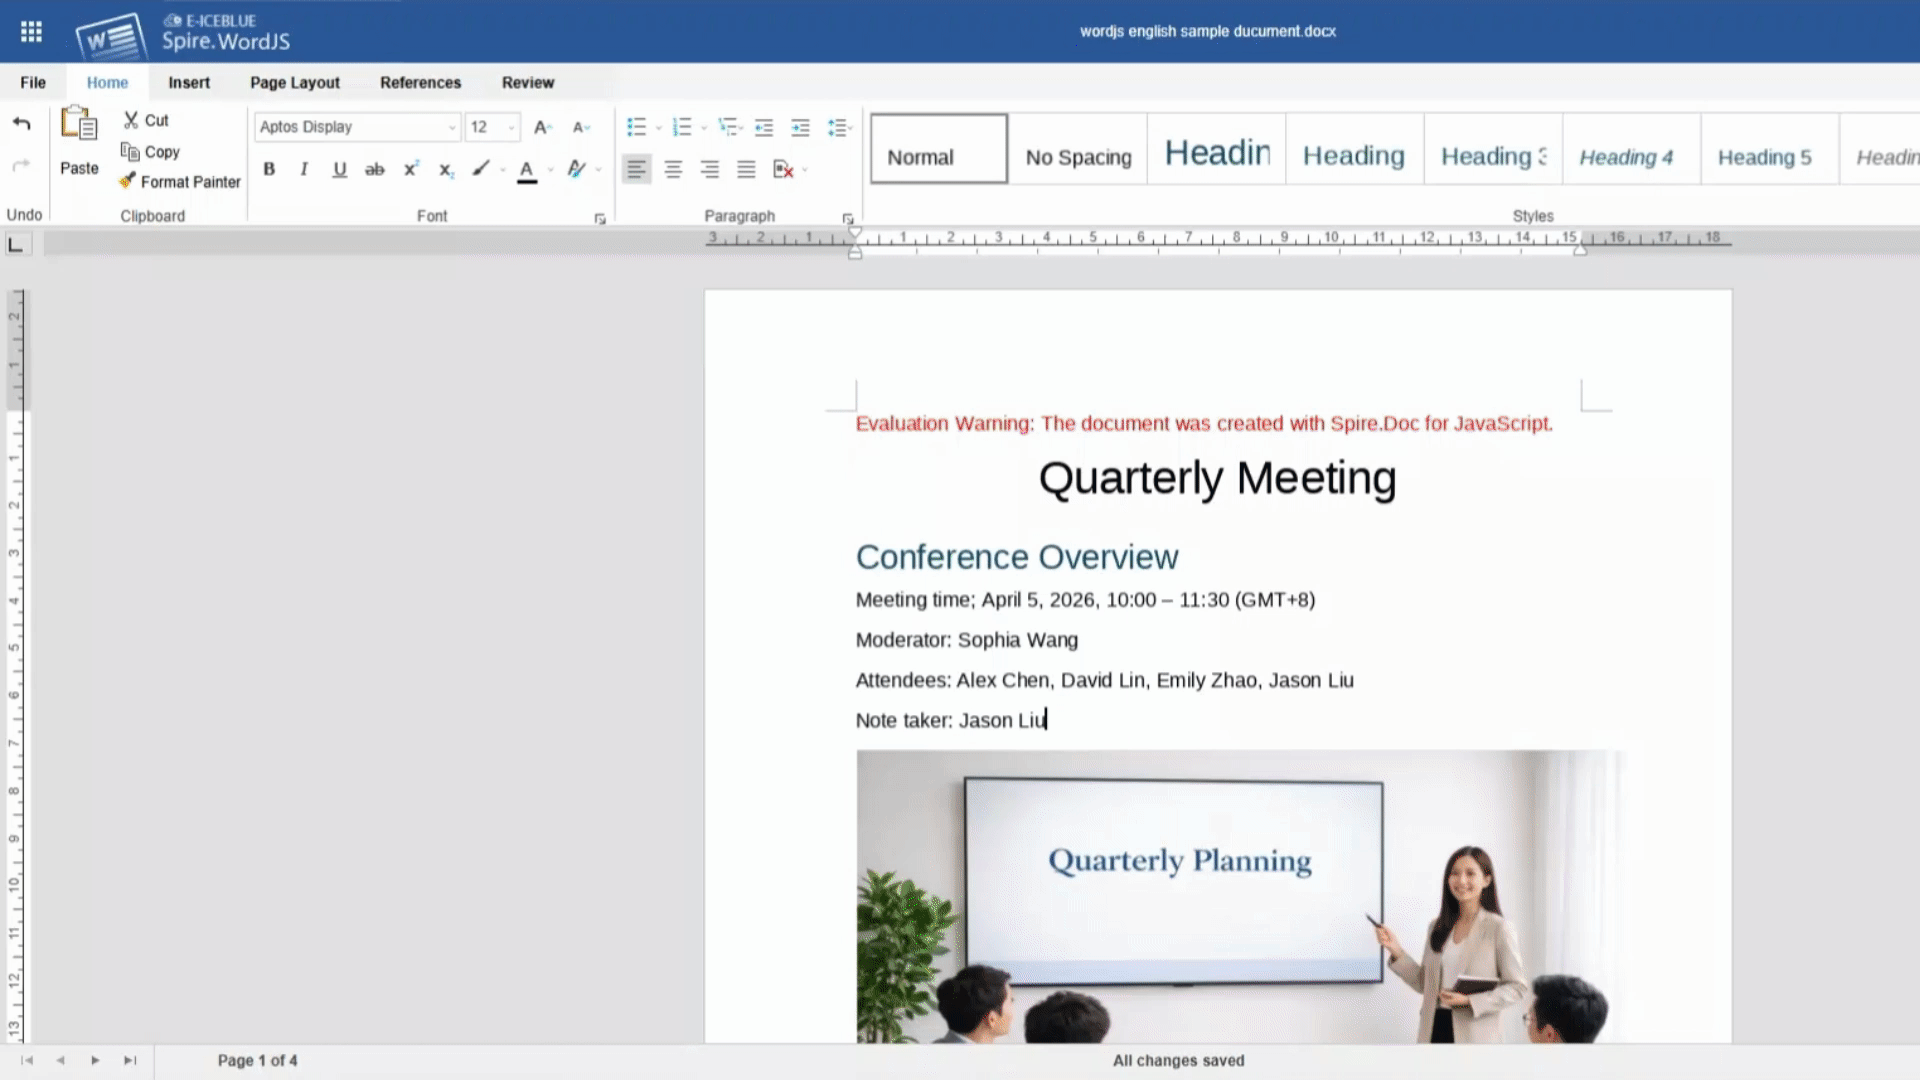Screen dimensions: 1920x1080
Task: Apply the No Spacing style
Action: 1078,157
